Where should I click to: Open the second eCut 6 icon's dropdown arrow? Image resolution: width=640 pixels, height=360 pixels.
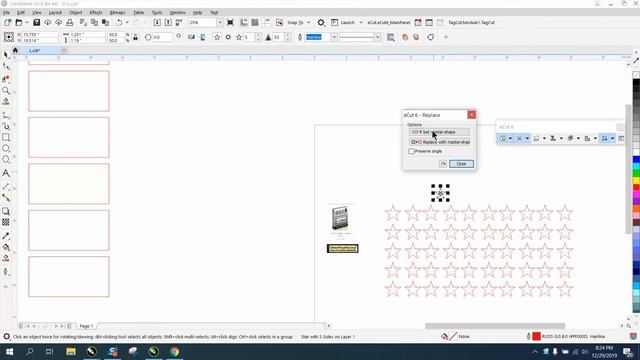click(527, 139)
